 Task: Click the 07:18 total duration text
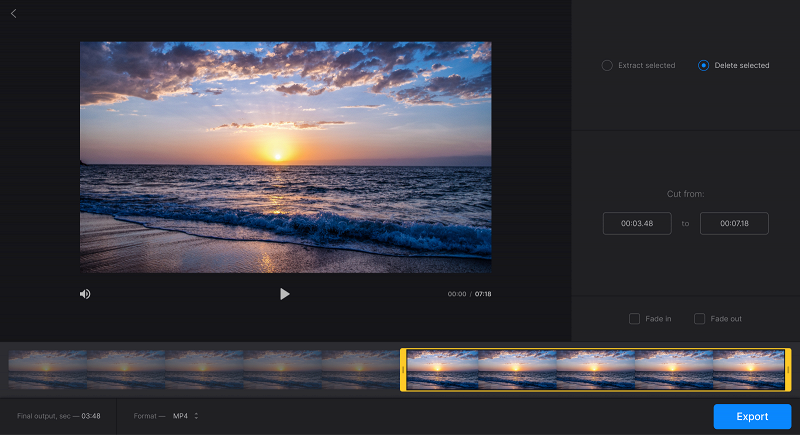pyautogui.click(x=483, y=294)
